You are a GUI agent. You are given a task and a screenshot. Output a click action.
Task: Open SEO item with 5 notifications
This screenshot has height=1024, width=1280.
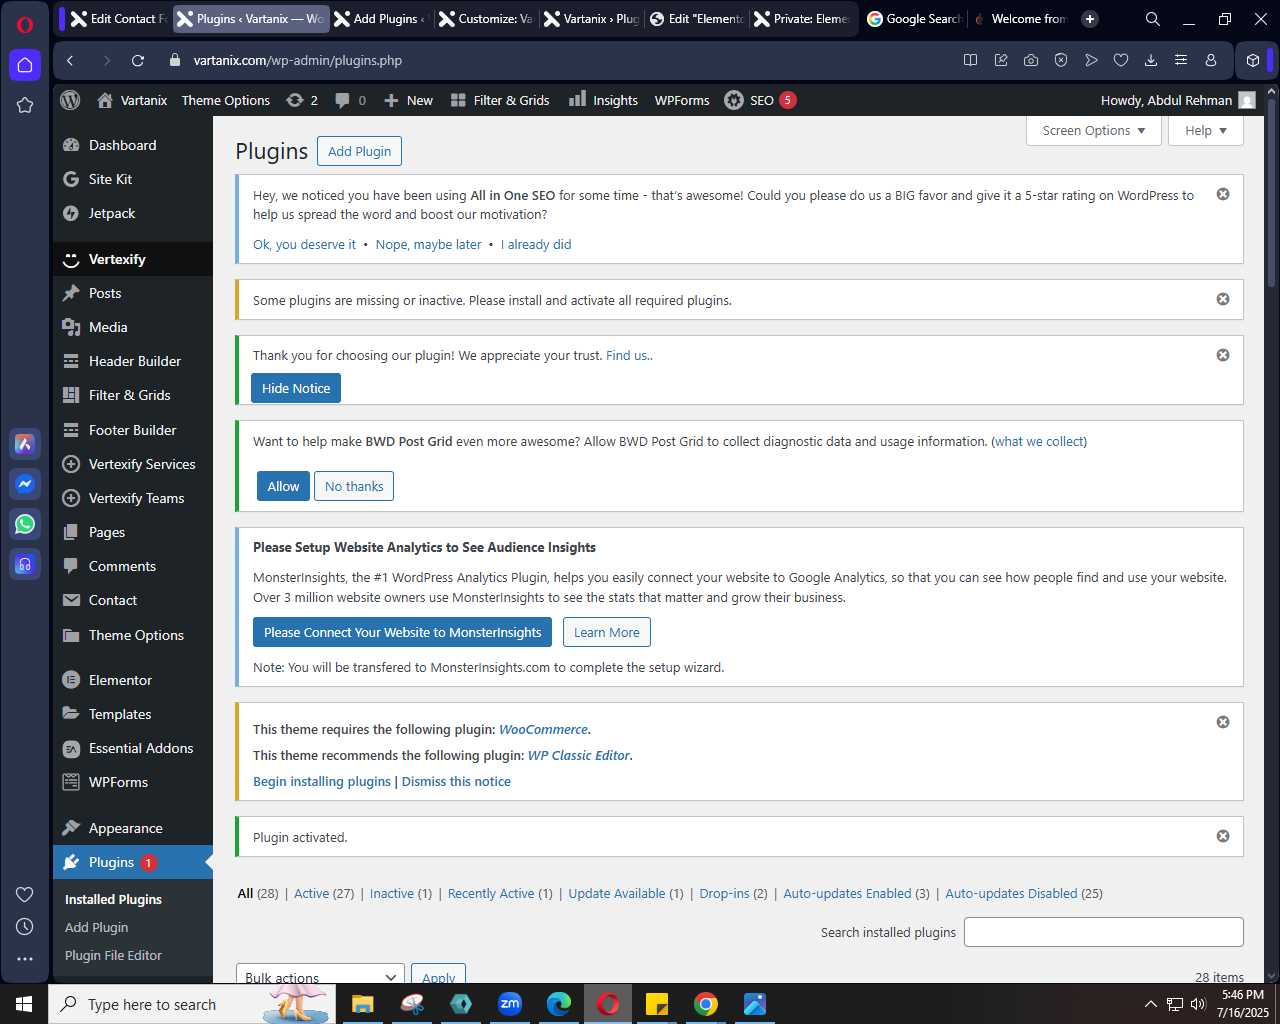760,100
